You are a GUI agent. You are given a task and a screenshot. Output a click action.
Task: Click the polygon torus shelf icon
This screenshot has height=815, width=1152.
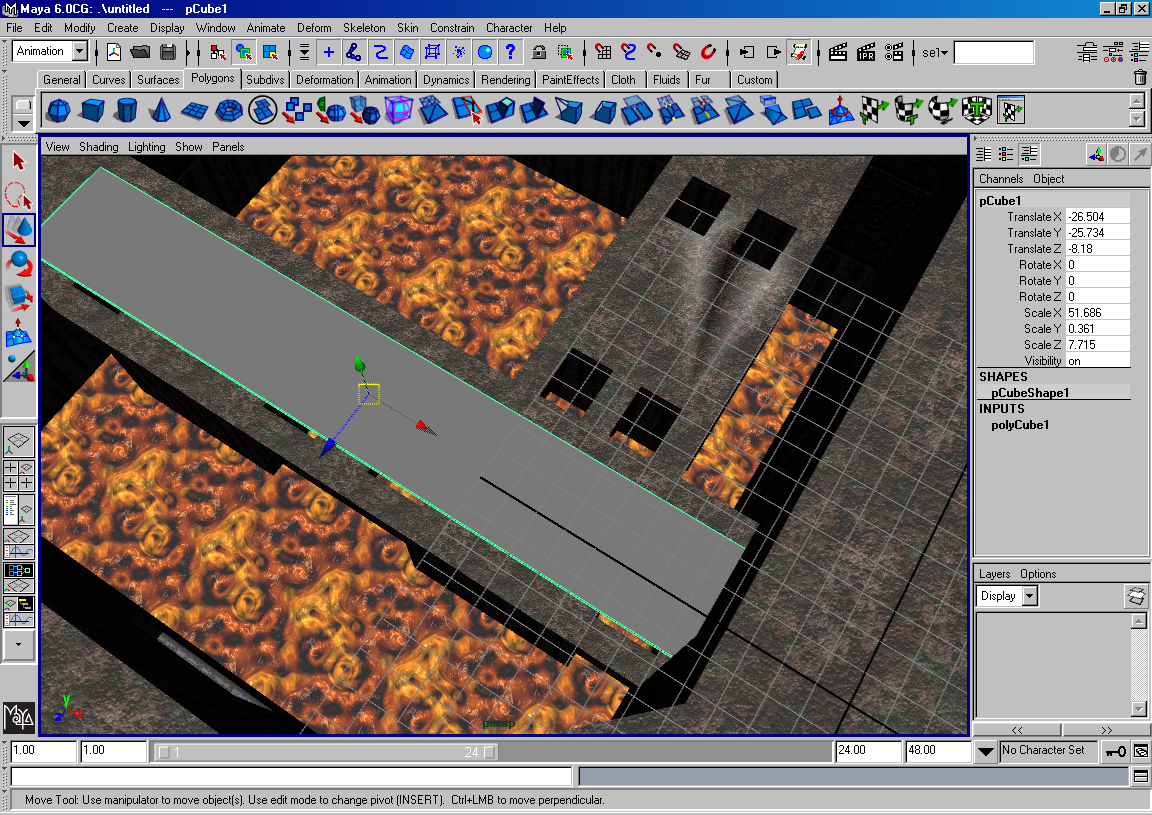[x=229, y=109]
